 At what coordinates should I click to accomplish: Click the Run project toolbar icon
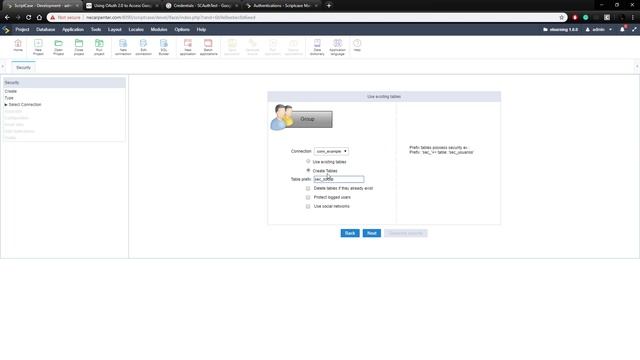pyautogui.click(x=99, y=47)
